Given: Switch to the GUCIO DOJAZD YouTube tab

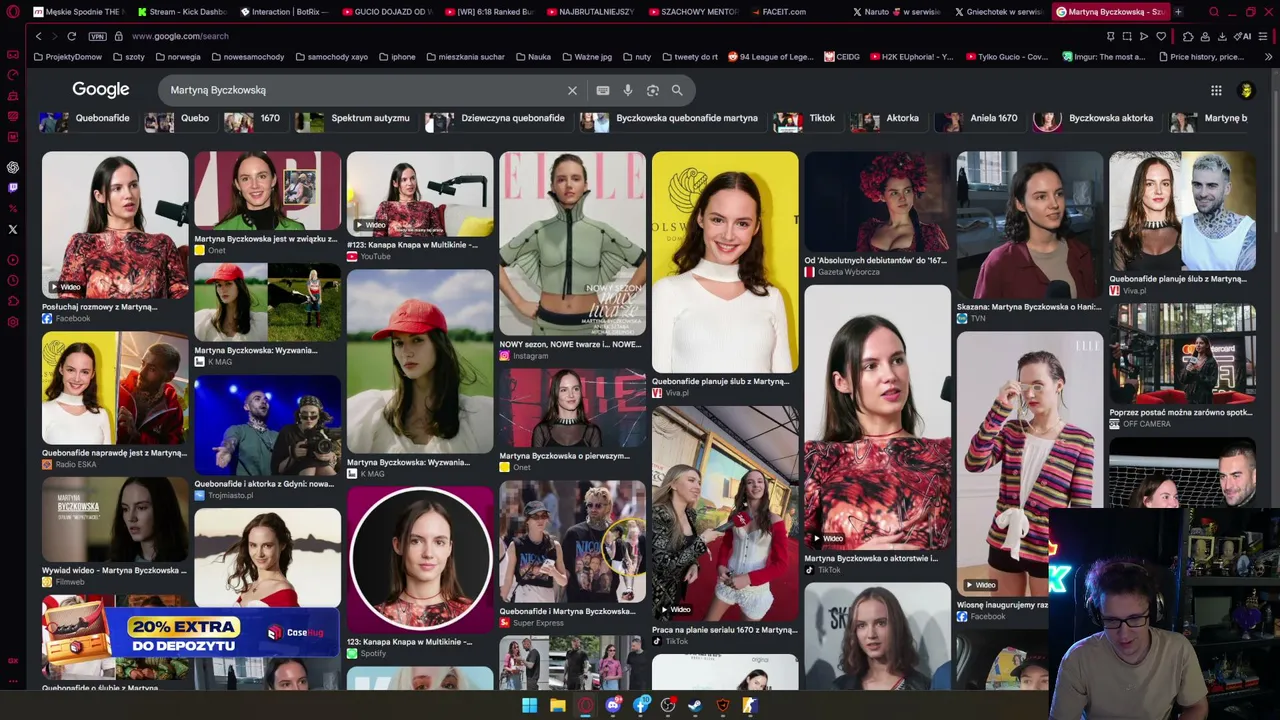Looking at the screenshot, I should coord(387,12).
